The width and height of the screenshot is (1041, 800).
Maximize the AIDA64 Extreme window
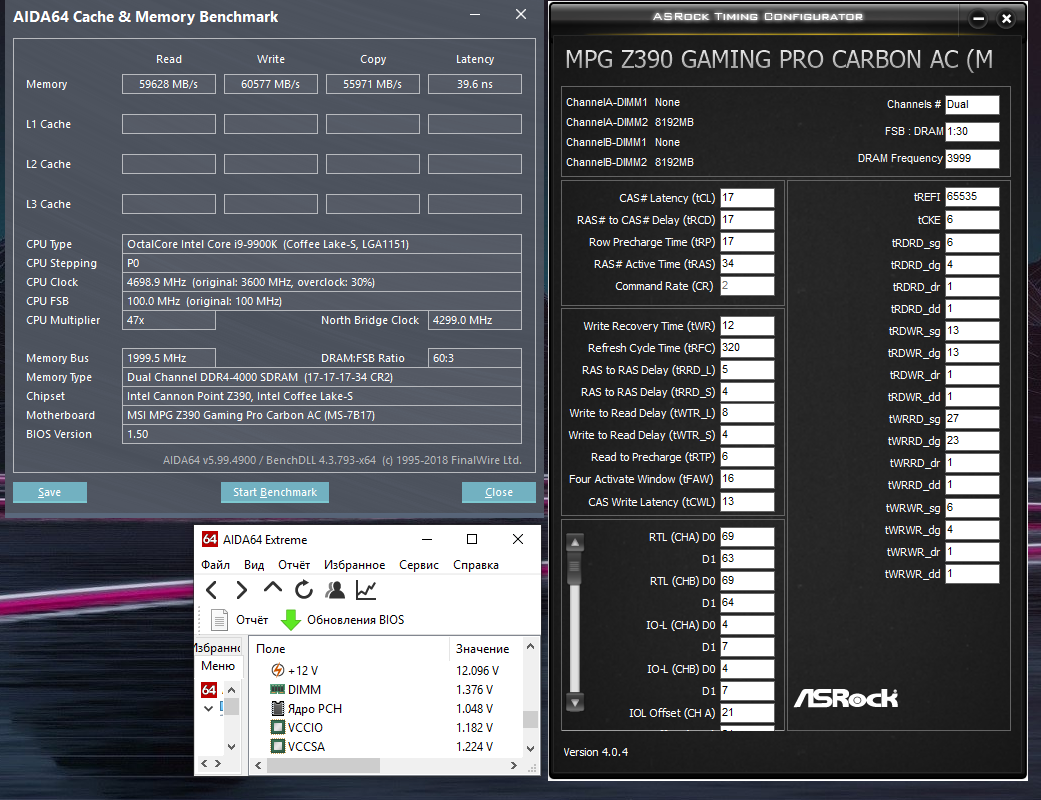point(472,539)
